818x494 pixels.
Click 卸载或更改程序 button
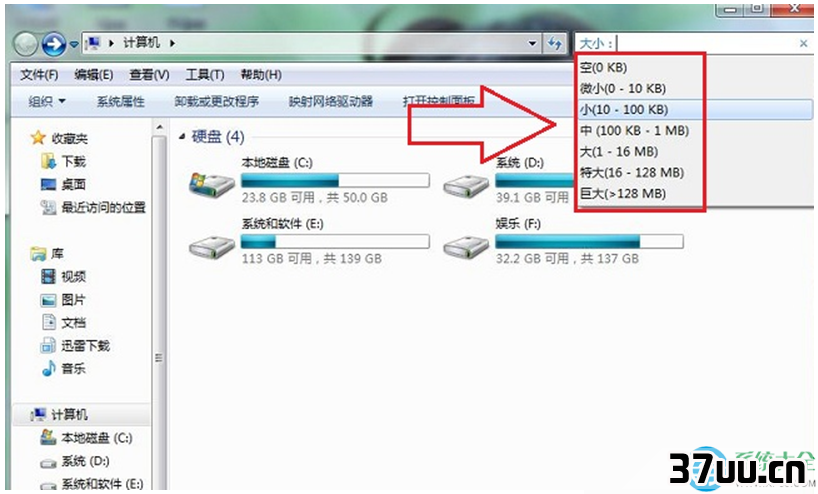point(216,101)
